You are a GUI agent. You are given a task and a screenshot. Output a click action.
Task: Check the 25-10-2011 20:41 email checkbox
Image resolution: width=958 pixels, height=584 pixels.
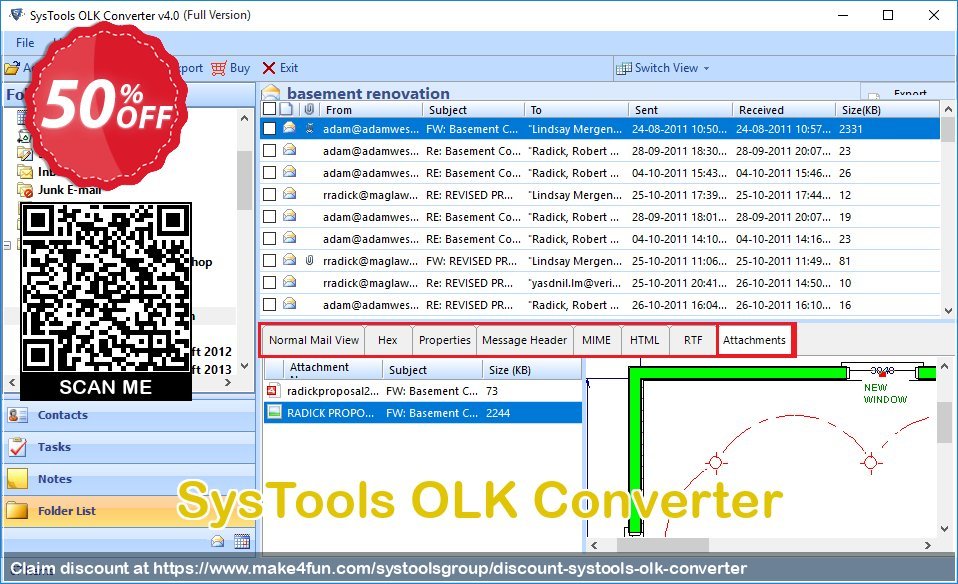point(269,283)
